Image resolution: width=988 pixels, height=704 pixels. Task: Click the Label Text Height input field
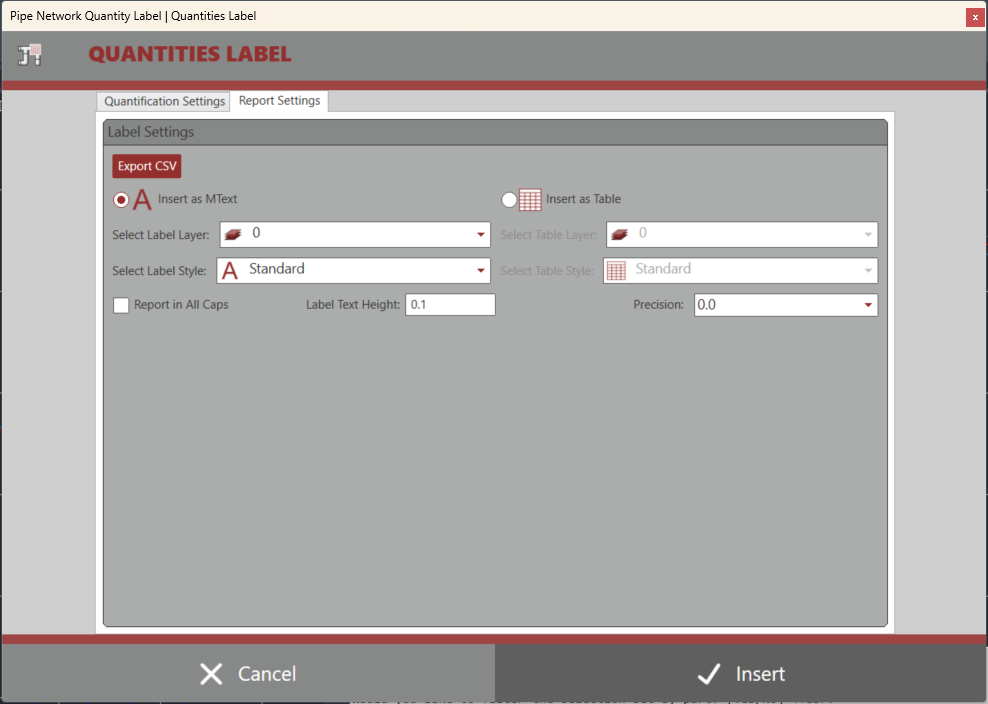coord(450,305)
